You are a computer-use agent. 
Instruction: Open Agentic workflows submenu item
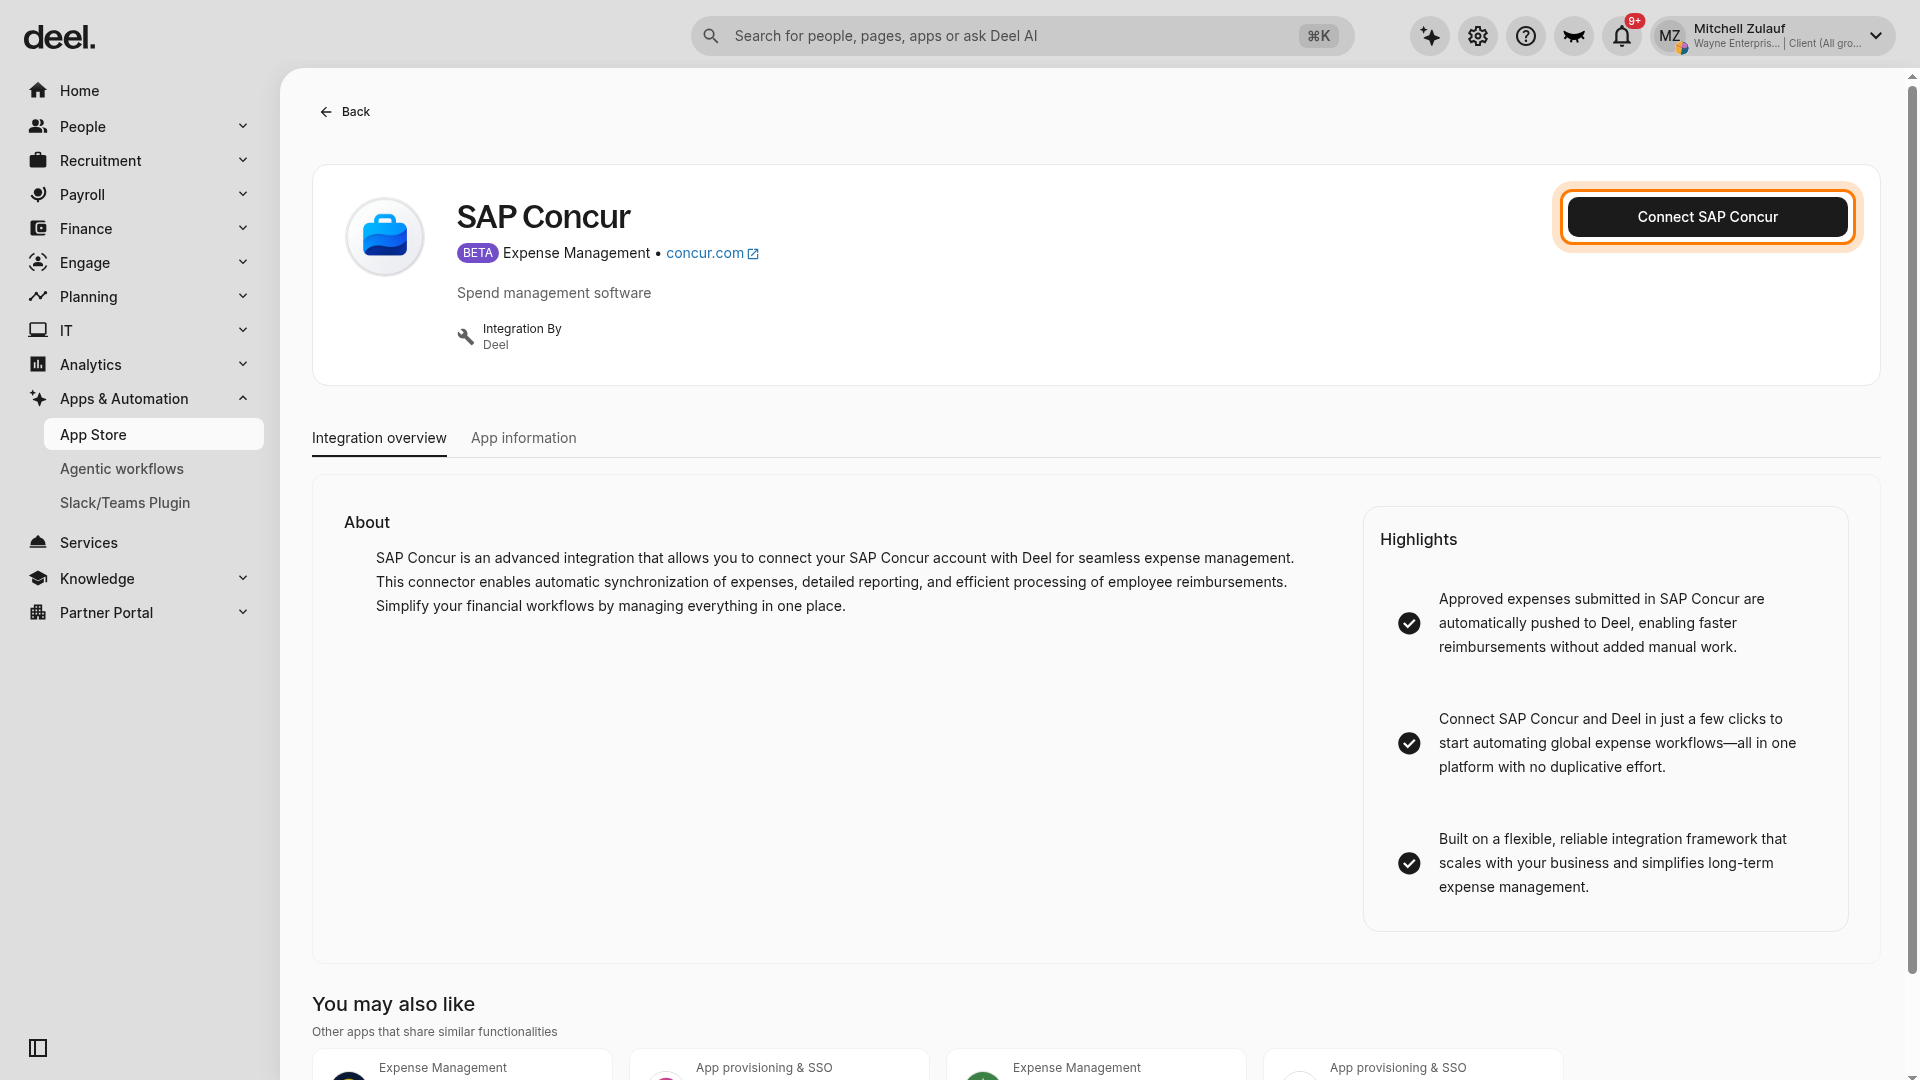pos(122,469)
